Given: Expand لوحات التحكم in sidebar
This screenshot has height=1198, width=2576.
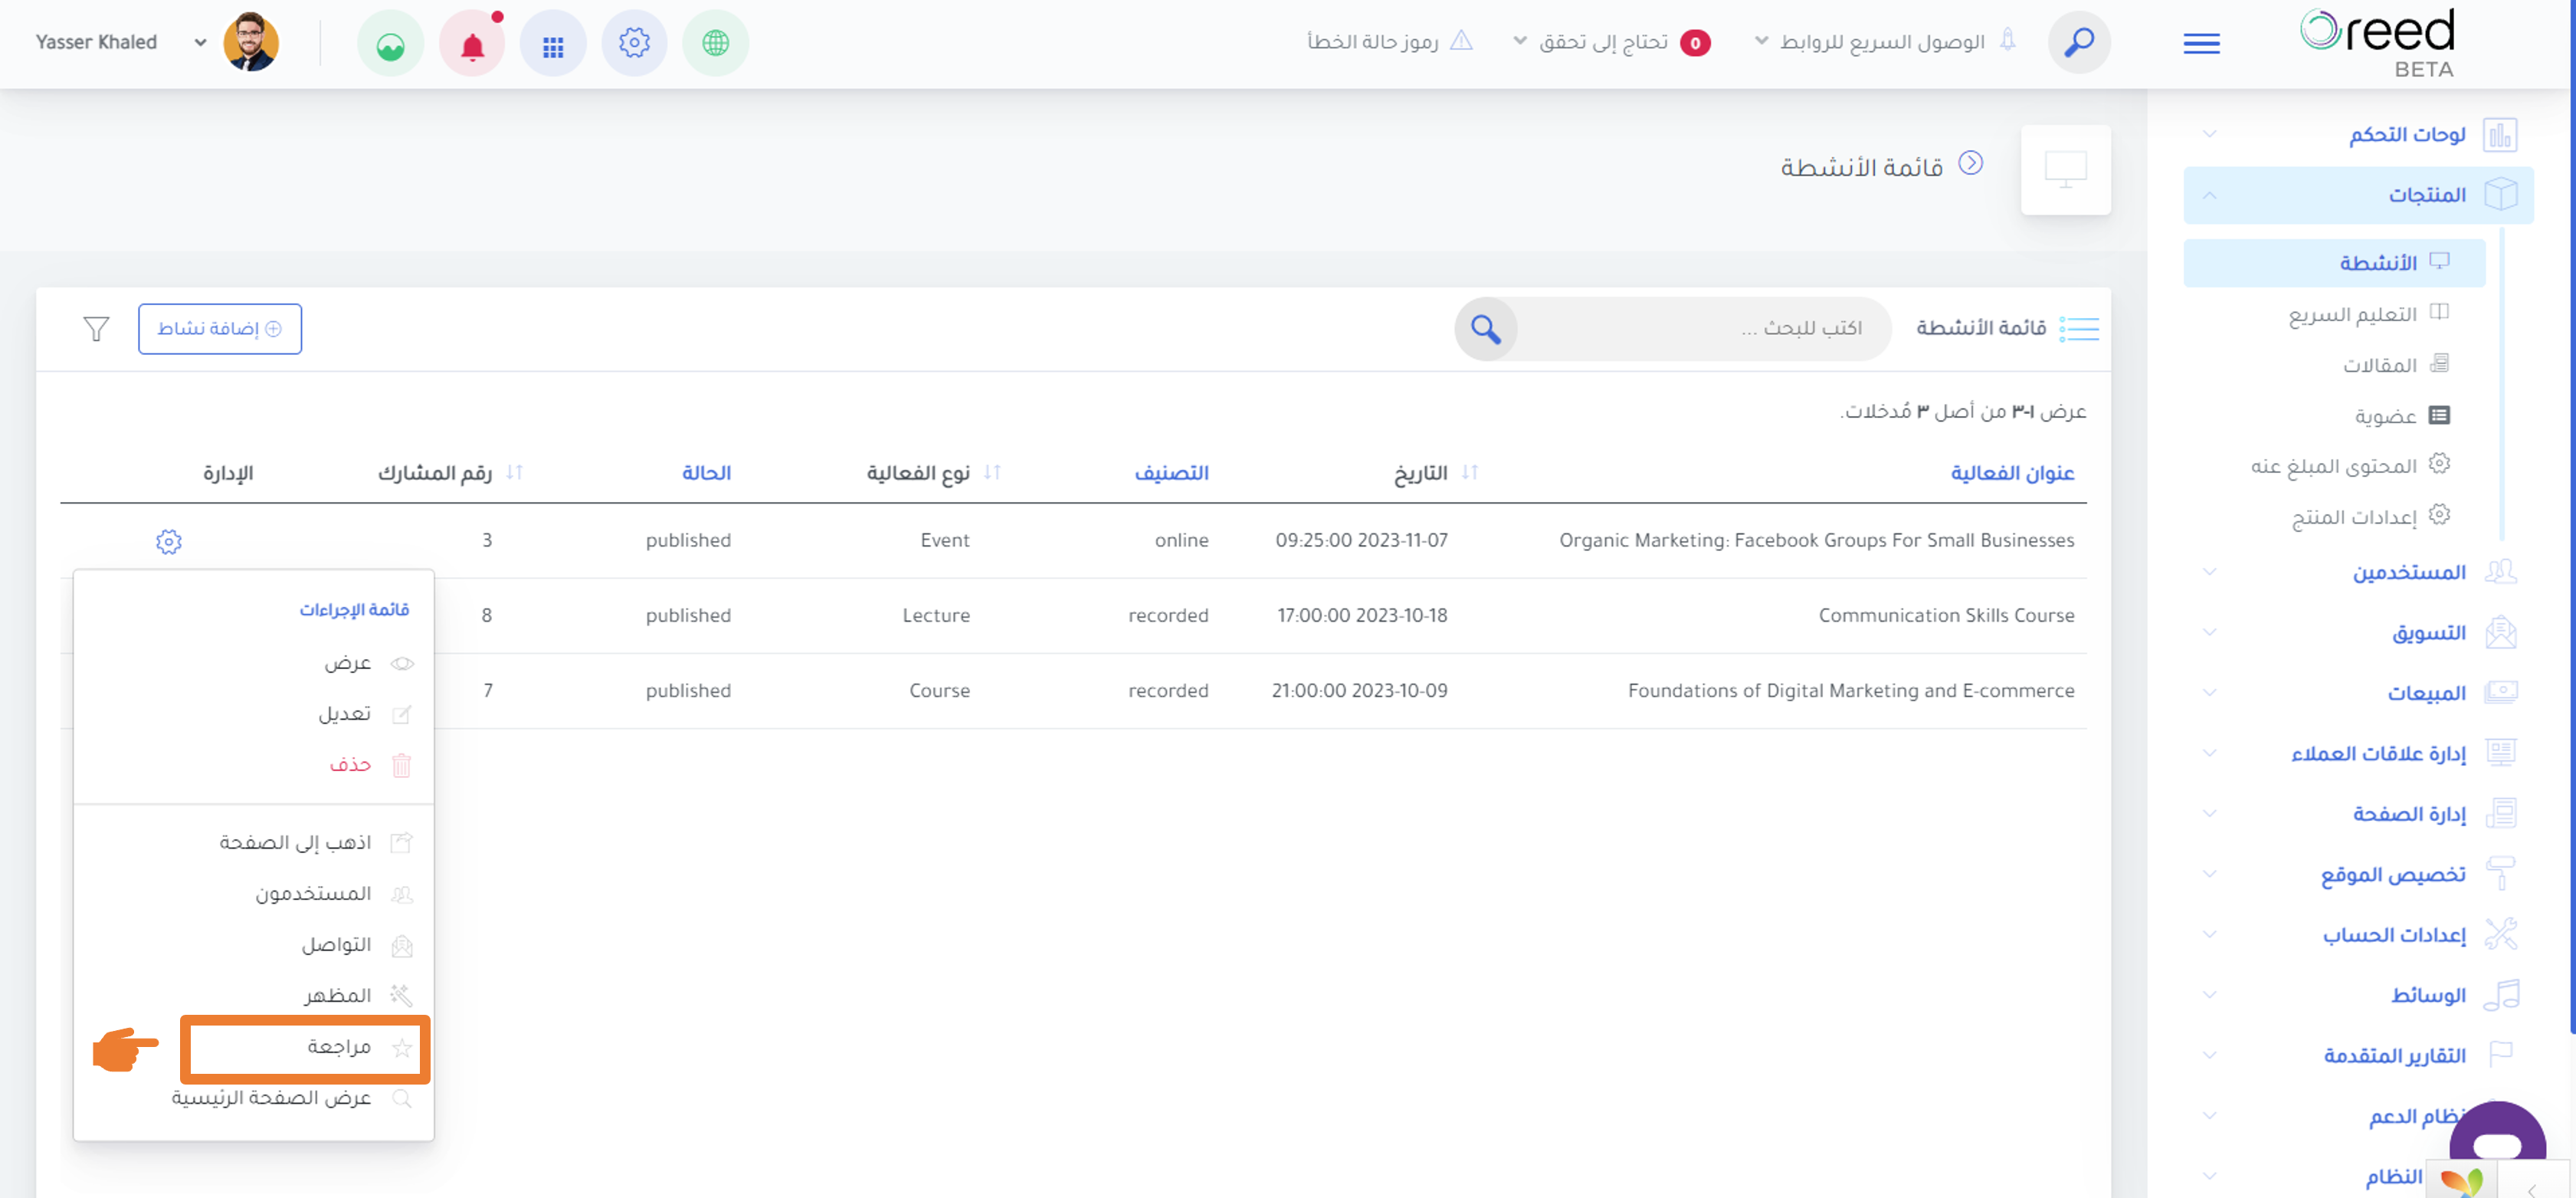Looking at the screenshot, I should [2358, 134].
